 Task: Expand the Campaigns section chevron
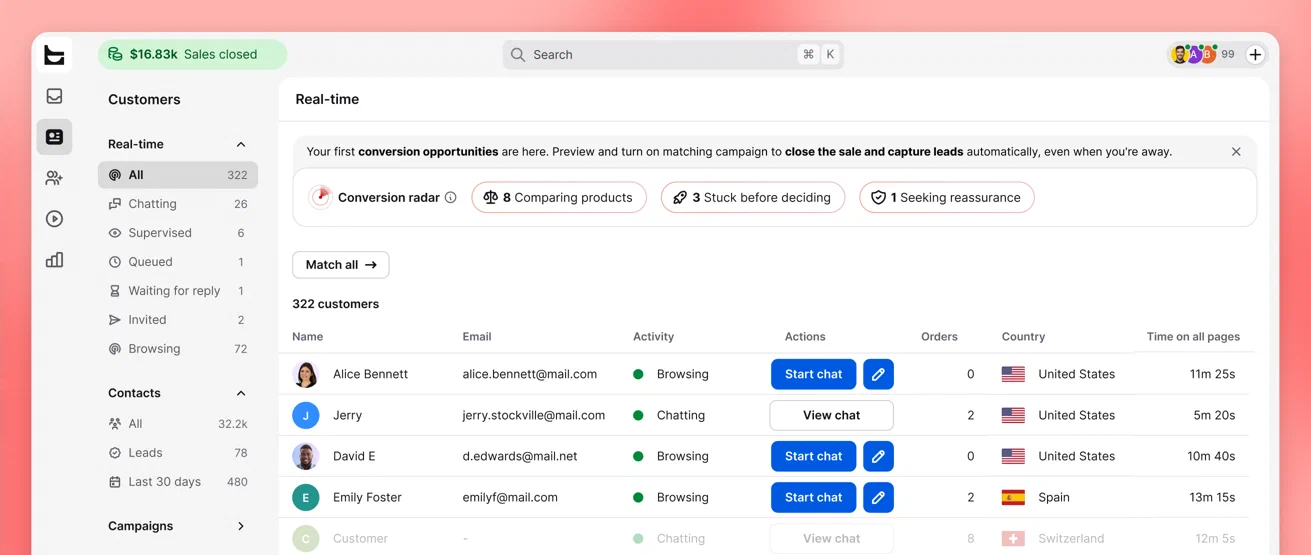pos(241,526)
